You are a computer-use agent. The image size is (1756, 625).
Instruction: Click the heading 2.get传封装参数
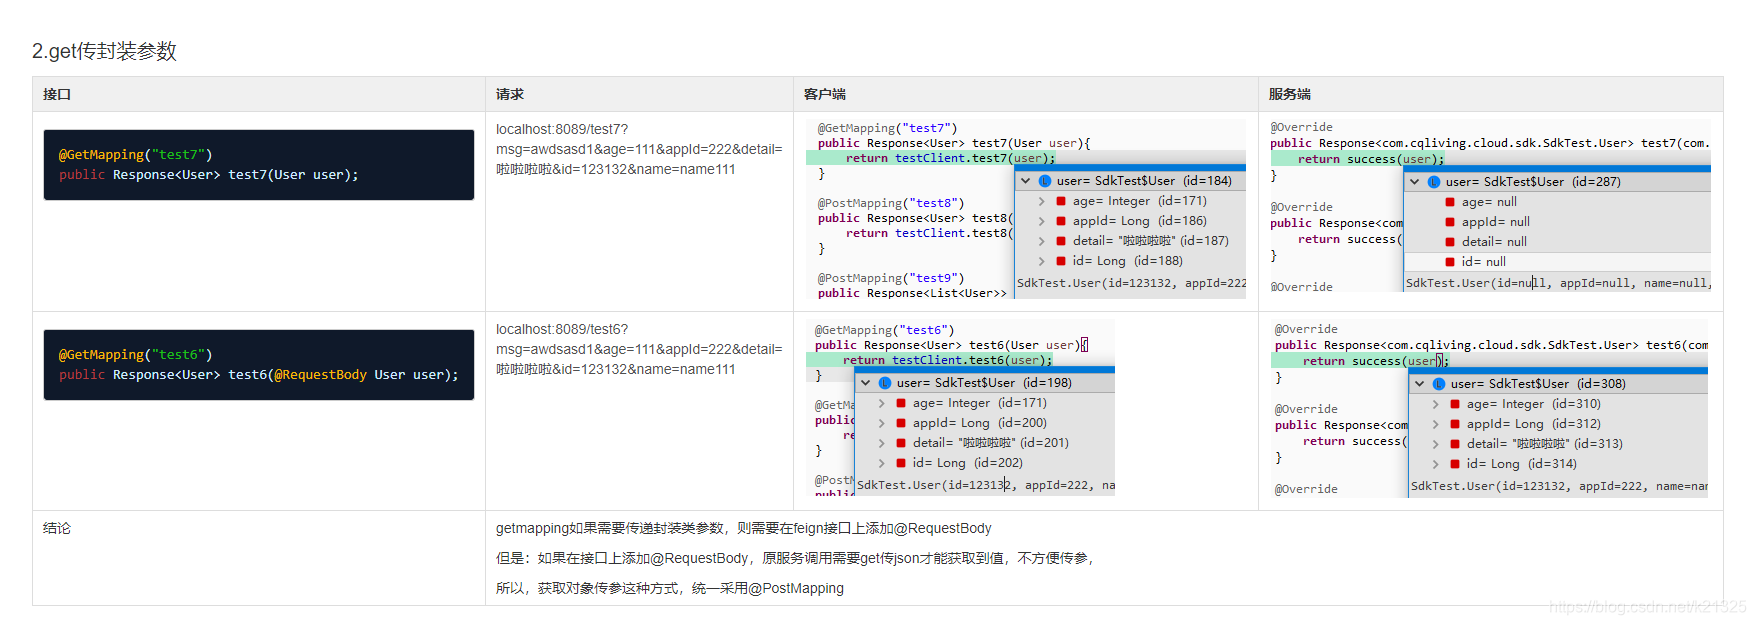point(104,51)
